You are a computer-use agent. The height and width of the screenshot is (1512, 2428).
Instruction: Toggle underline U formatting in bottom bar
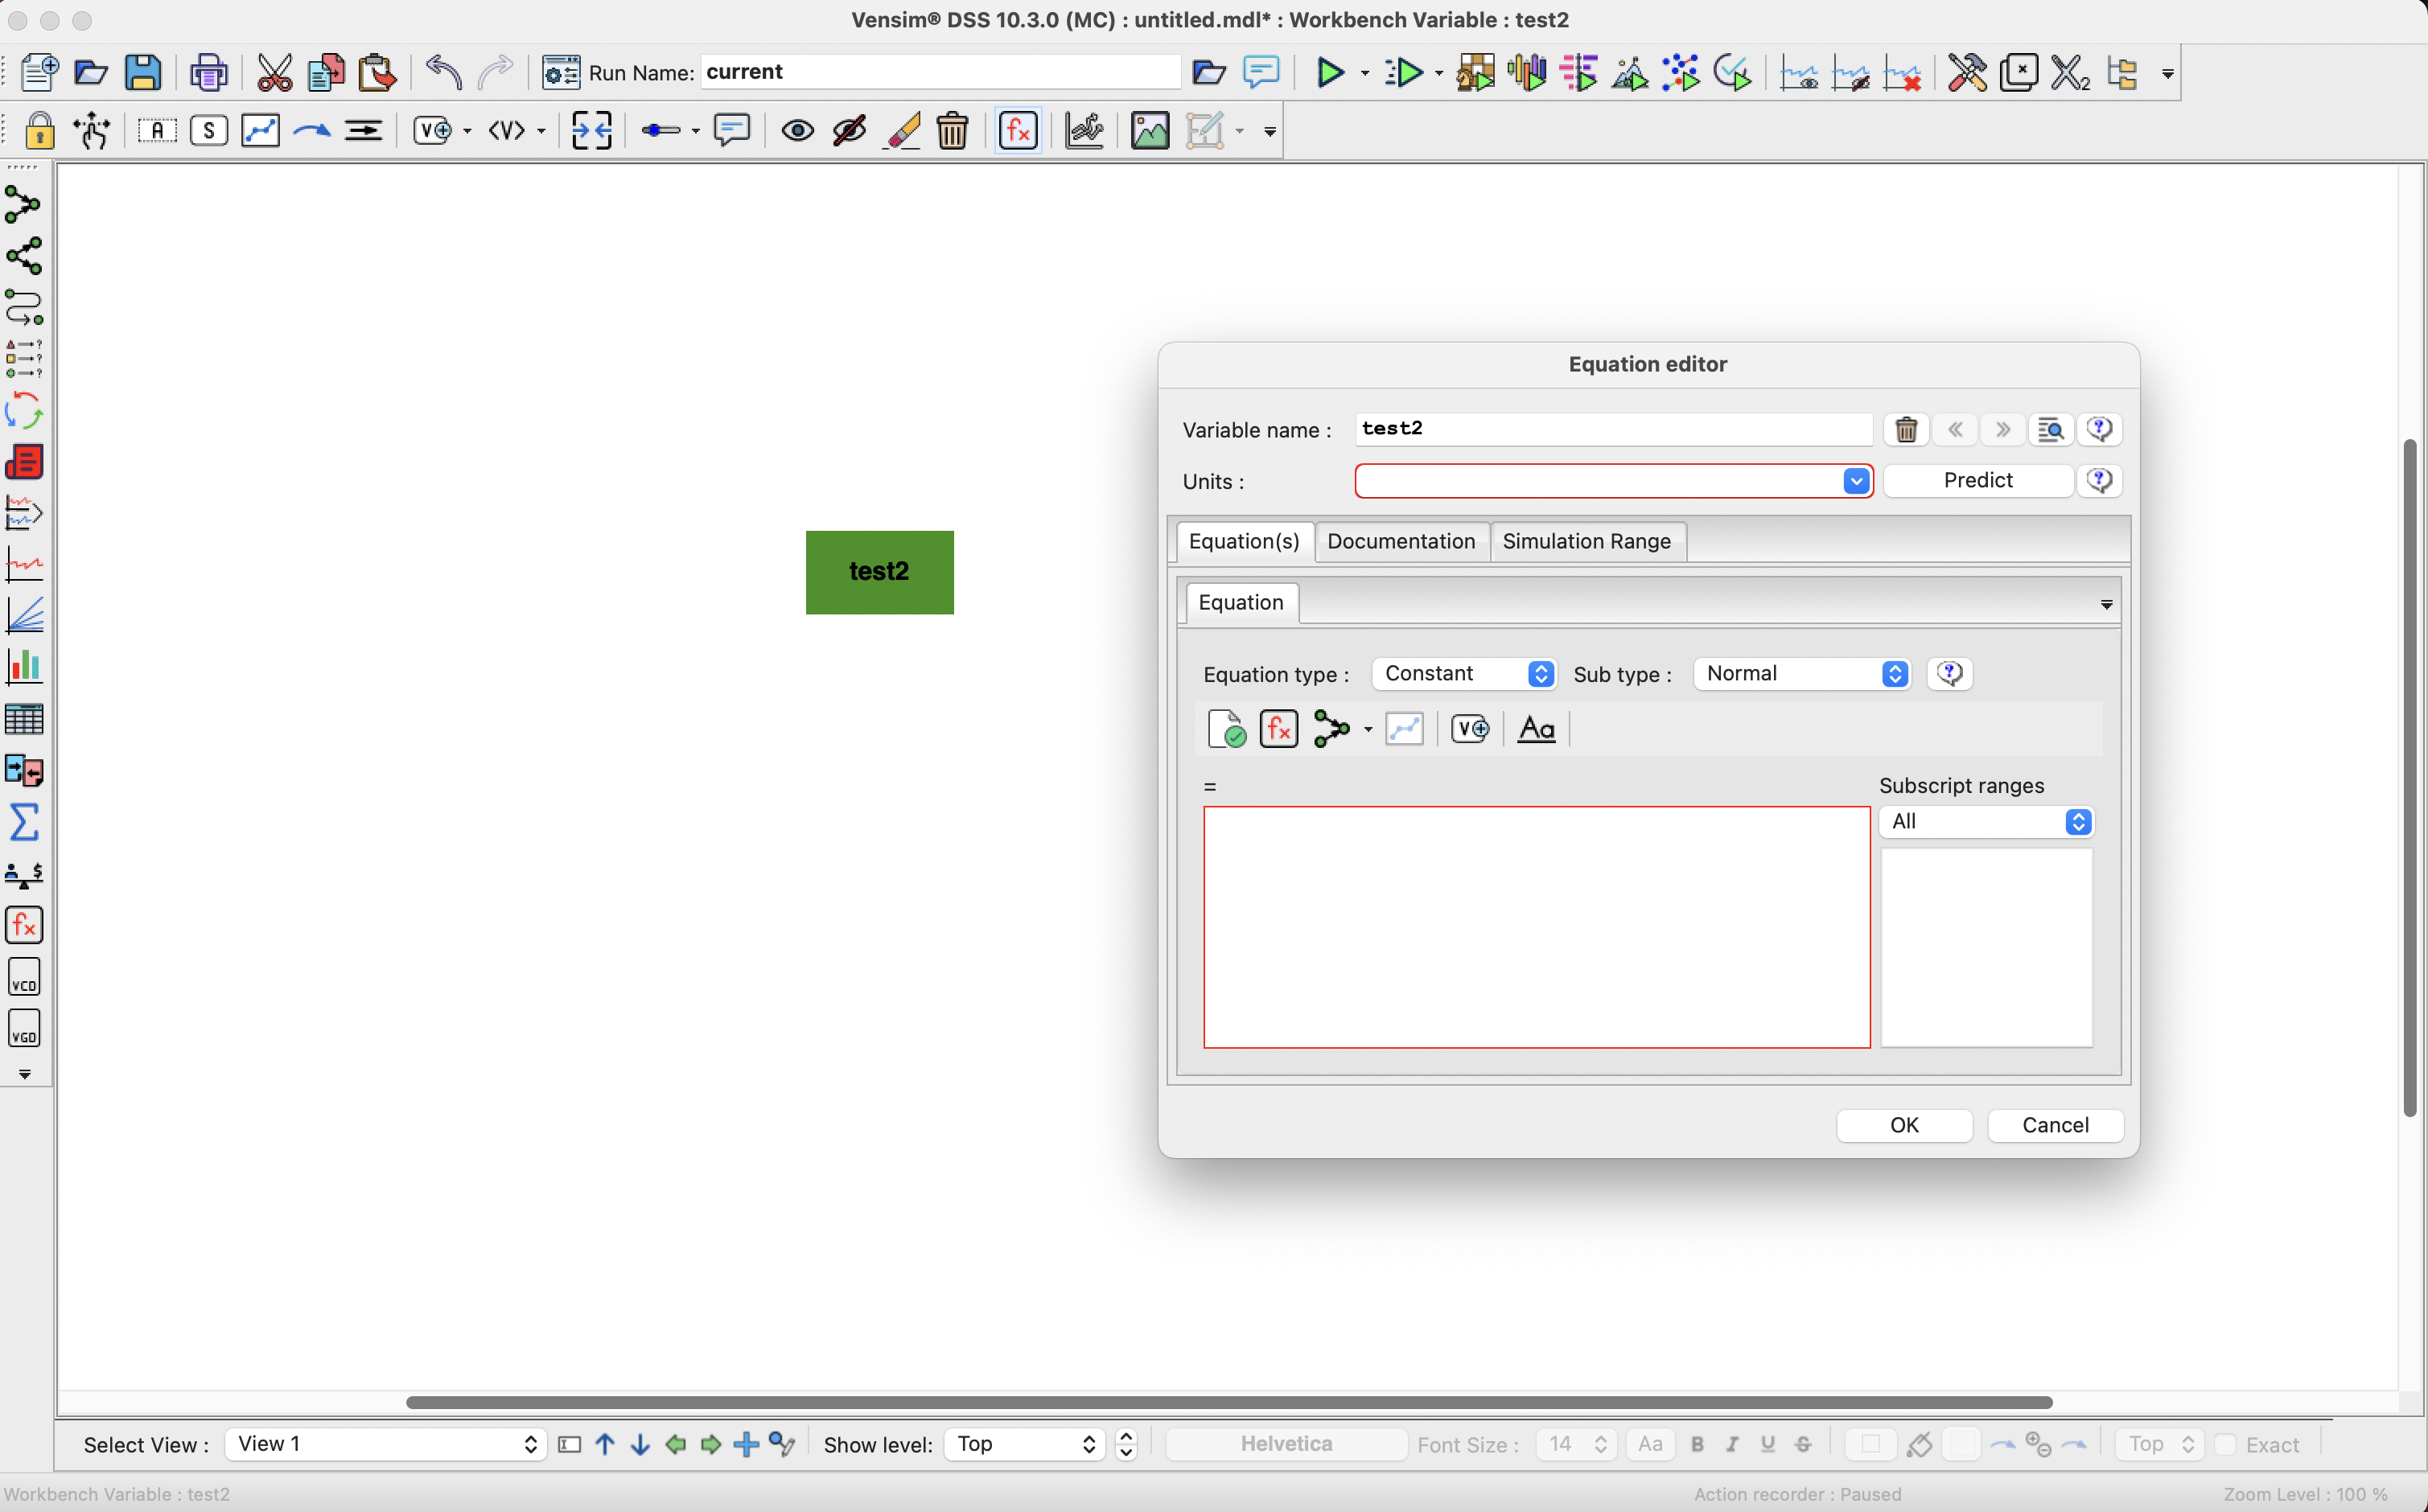tap(1767, 1445)
